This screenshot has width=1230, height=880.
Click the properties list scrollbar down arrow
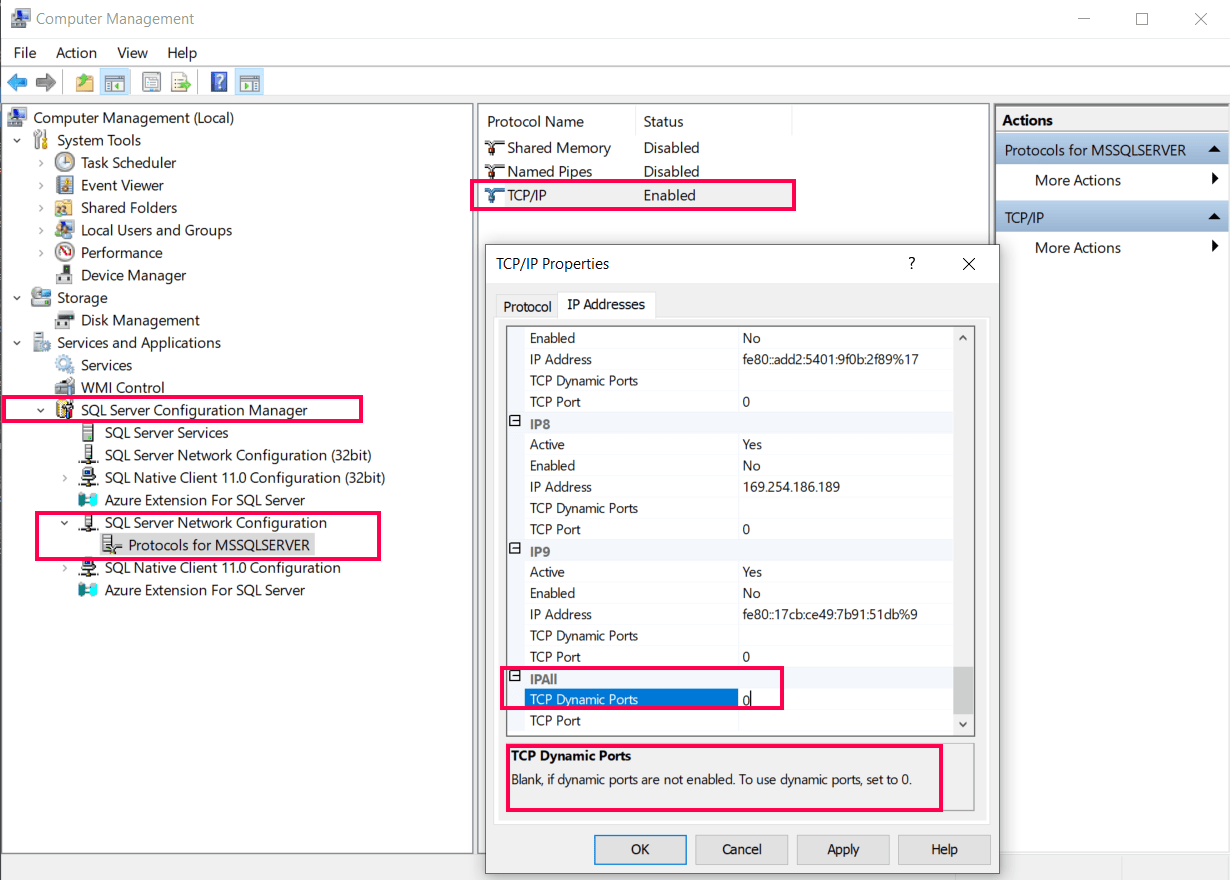point(963,723)
